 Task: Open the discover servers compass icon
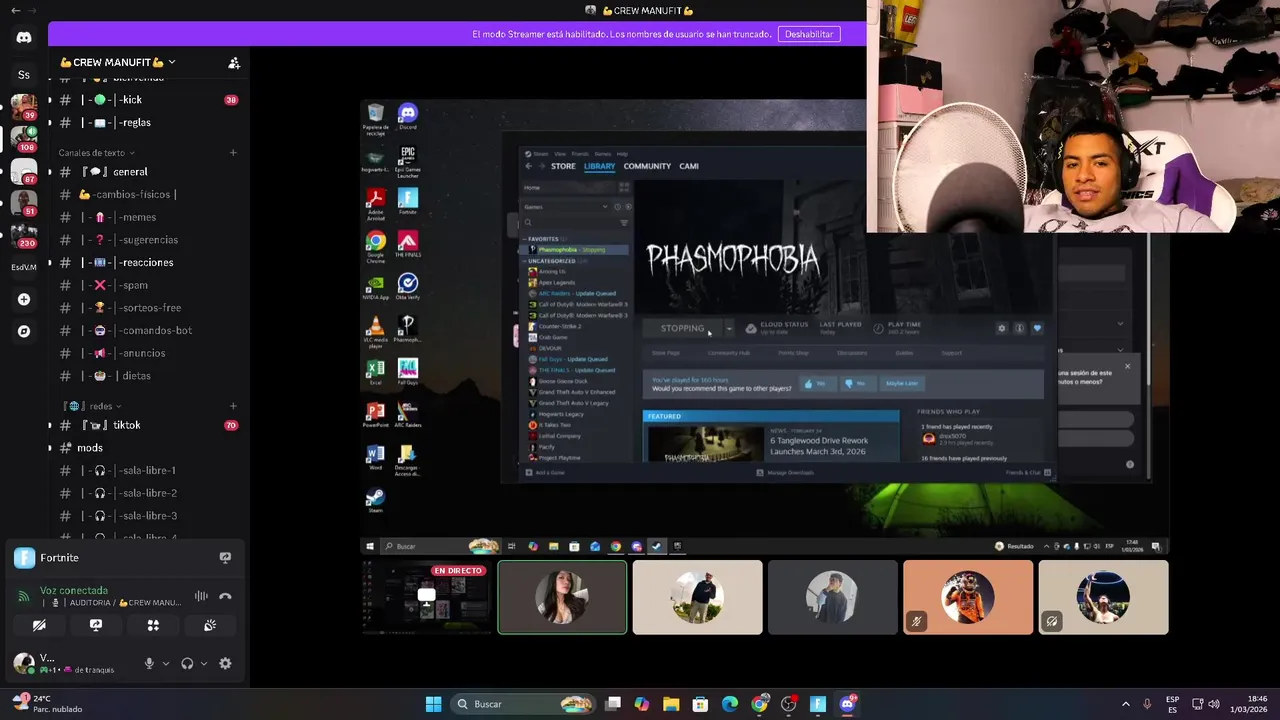click(x=24, y=331)
